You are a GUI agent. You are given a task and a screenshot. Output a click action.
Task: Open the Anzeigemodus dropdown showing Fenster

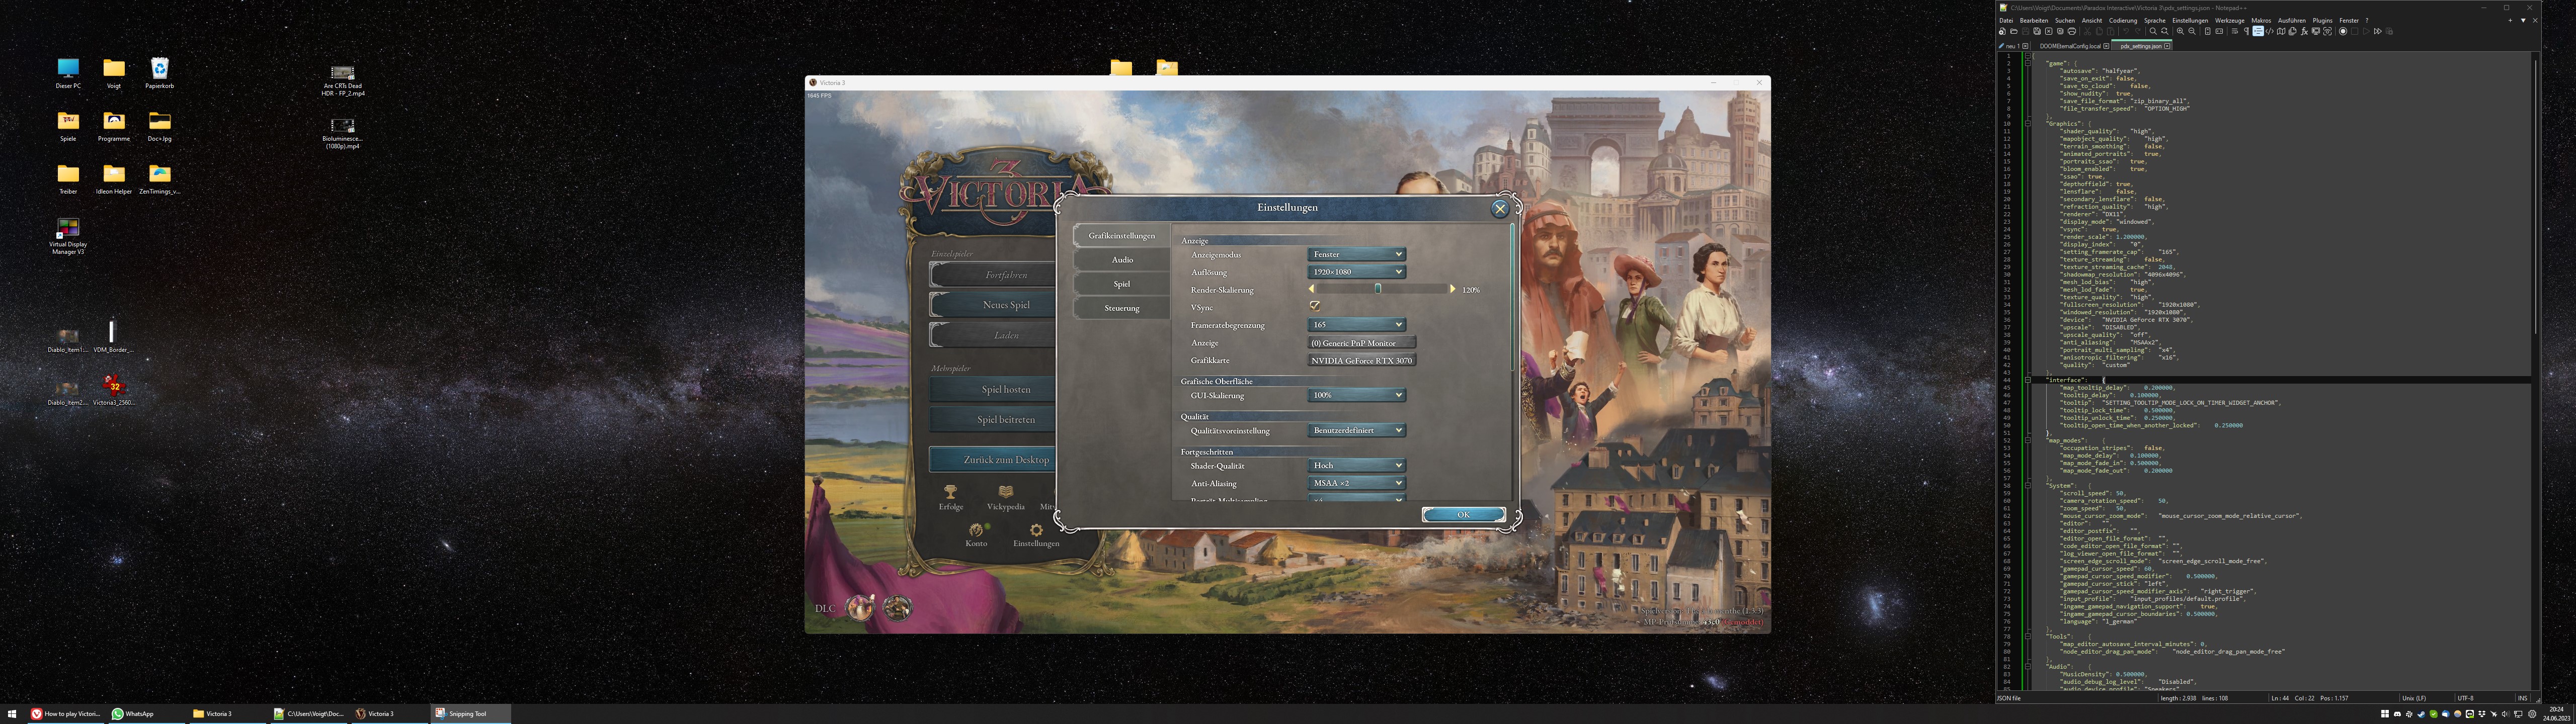tap(1356, 254)
